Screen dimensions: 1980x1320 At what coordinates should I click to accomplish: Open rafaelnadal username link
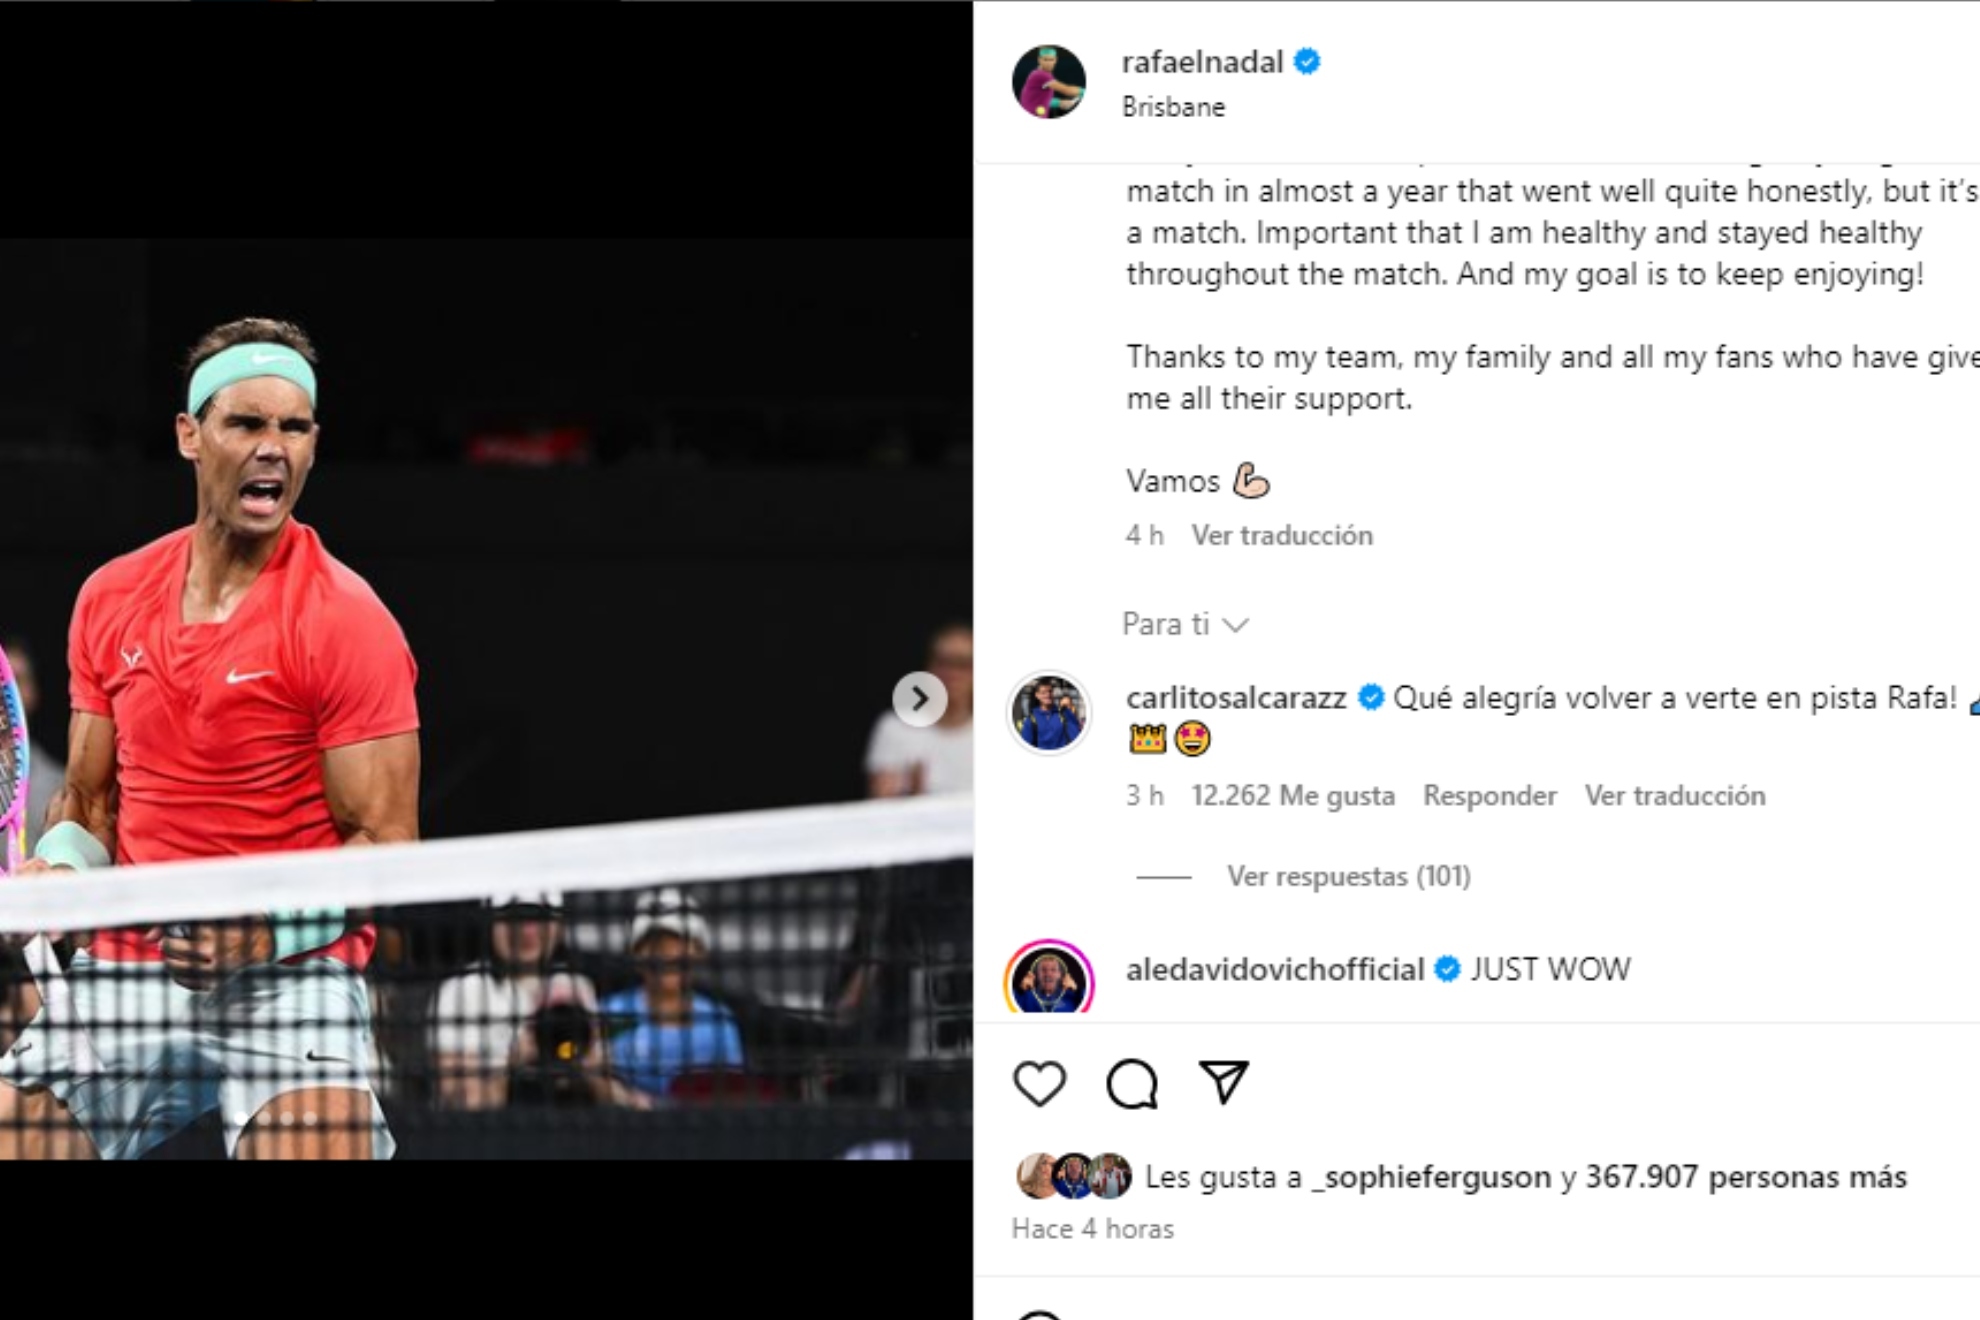[1202, 62]
